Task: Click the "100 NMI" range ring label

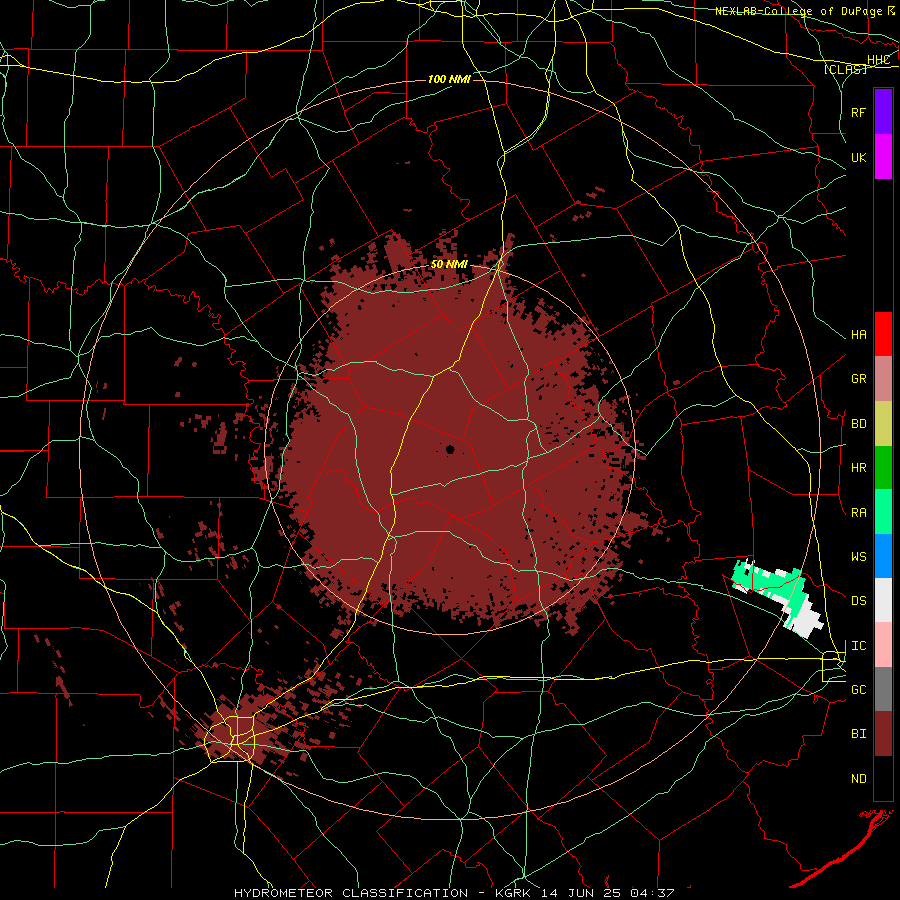Action: coord(449,79)
